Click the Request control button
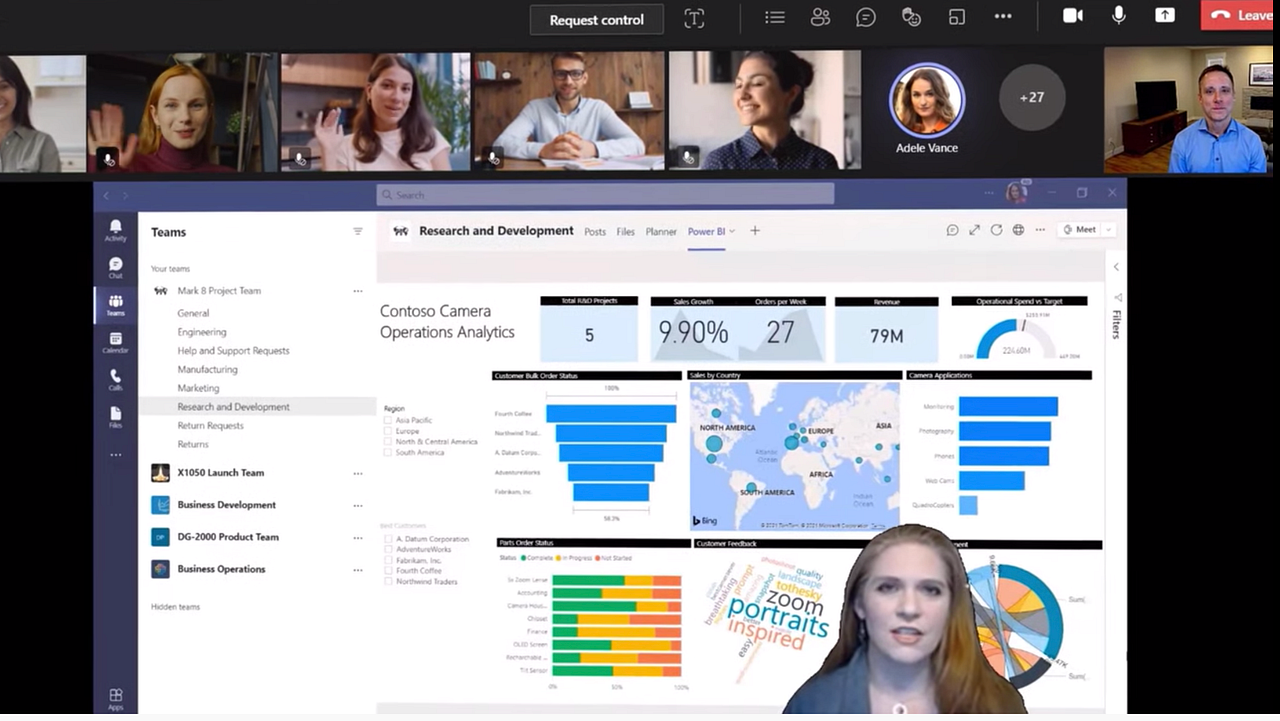1280x721 pixels. point(596,19)
